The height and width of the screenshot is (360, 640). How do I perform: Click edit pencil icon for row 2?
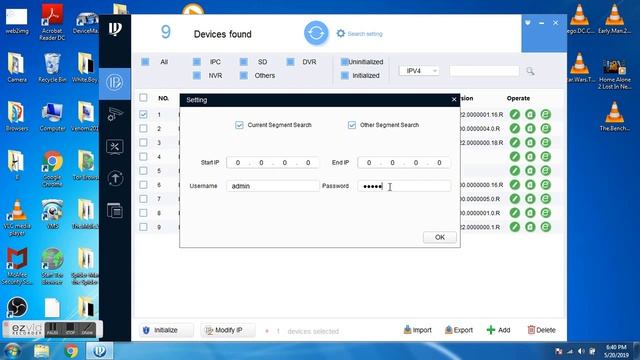click(x=515, y=129)
